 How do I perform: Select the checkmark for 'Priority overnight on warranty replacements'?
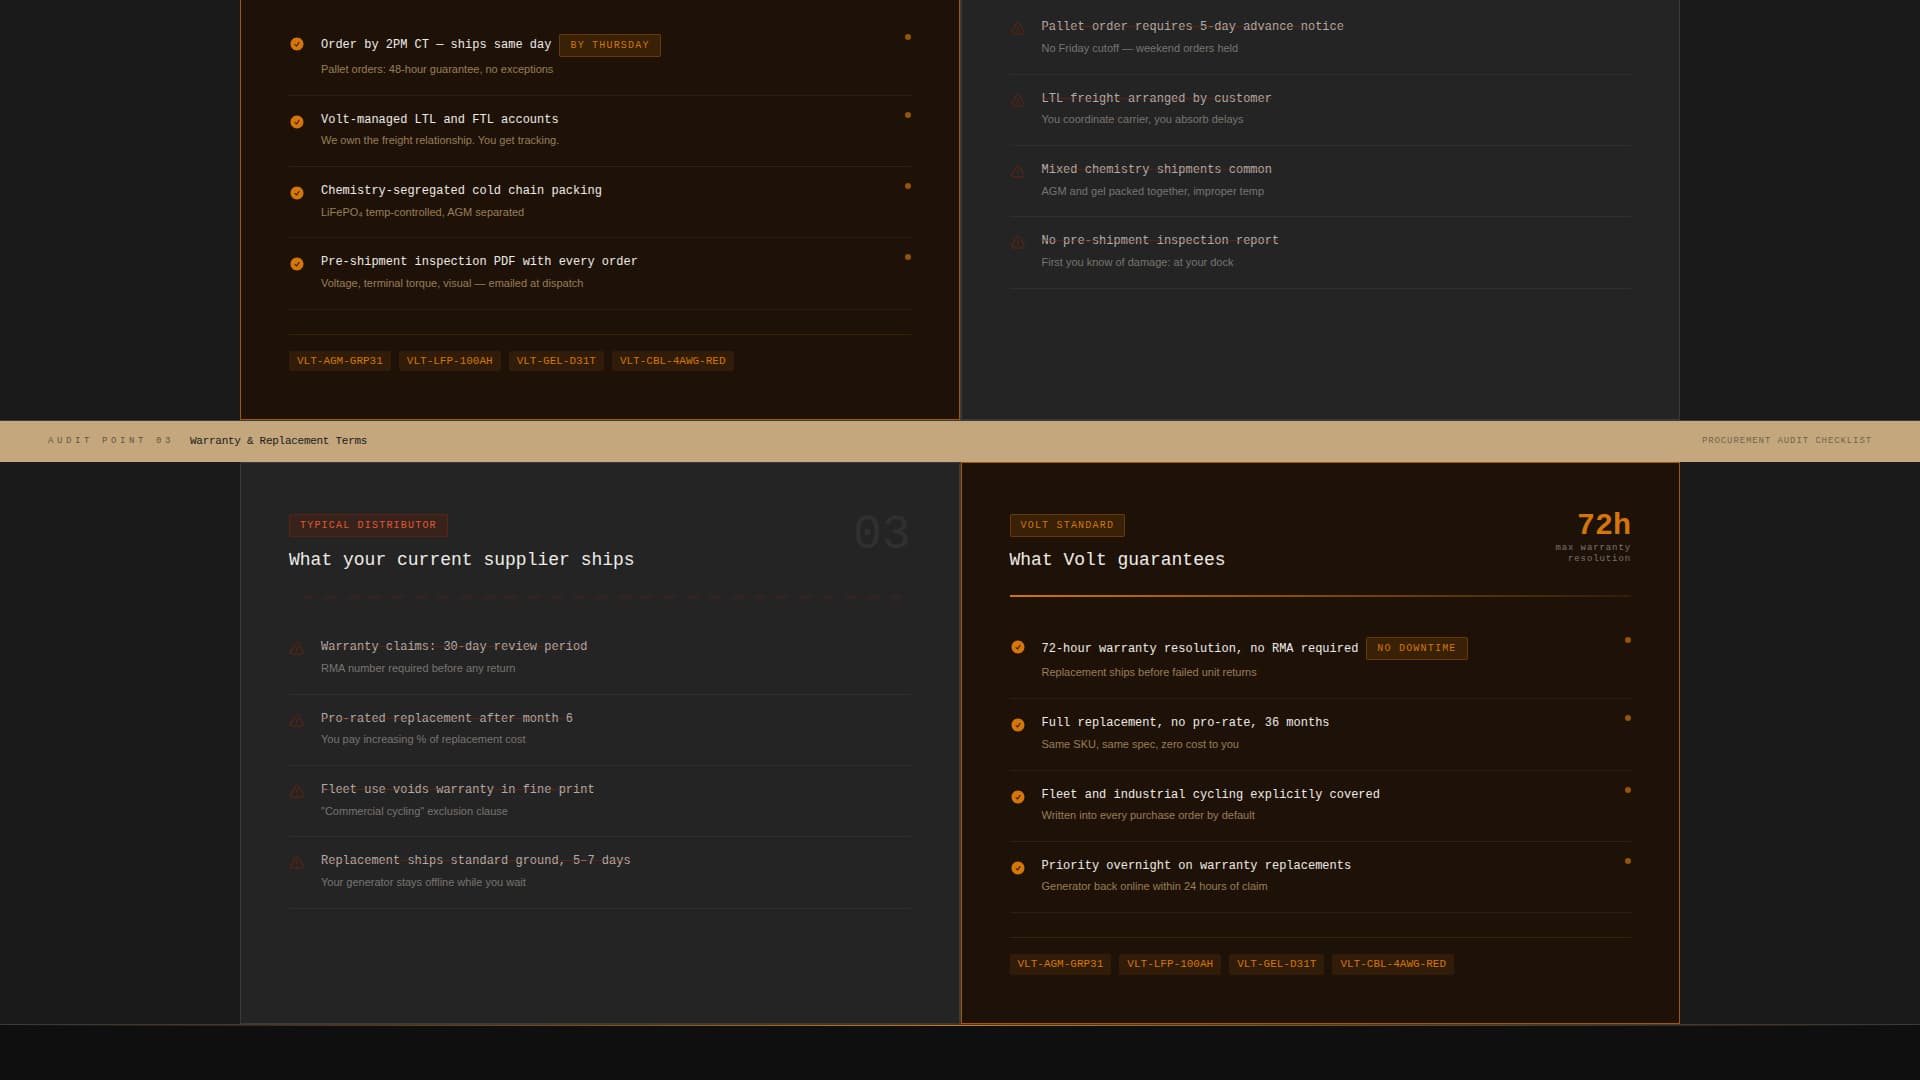(1018, 866)
